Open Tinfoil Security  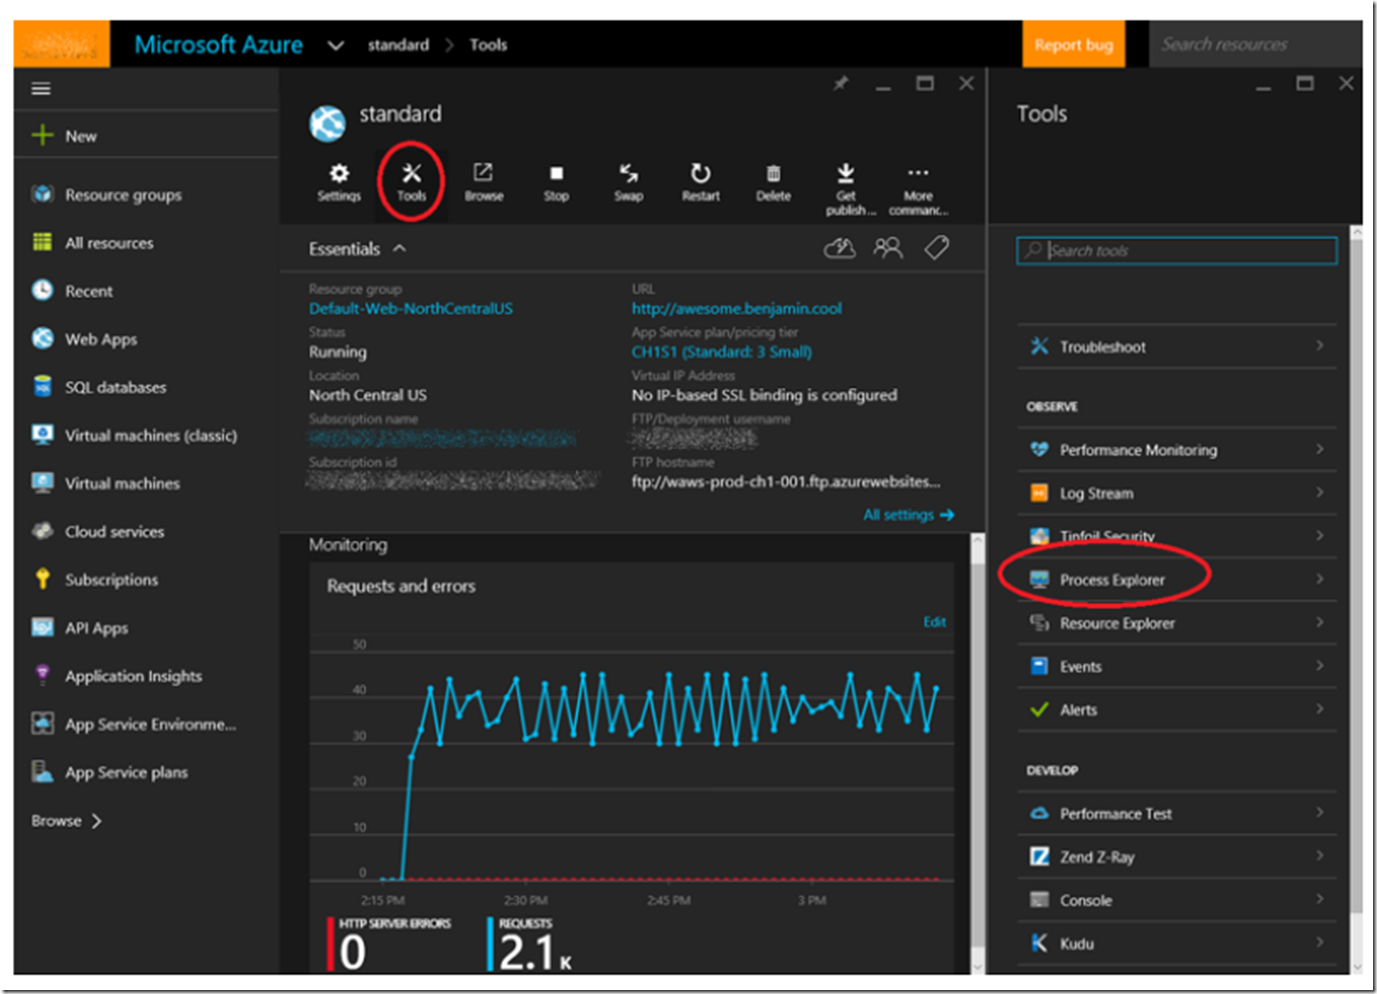[x=1177, y=536]
